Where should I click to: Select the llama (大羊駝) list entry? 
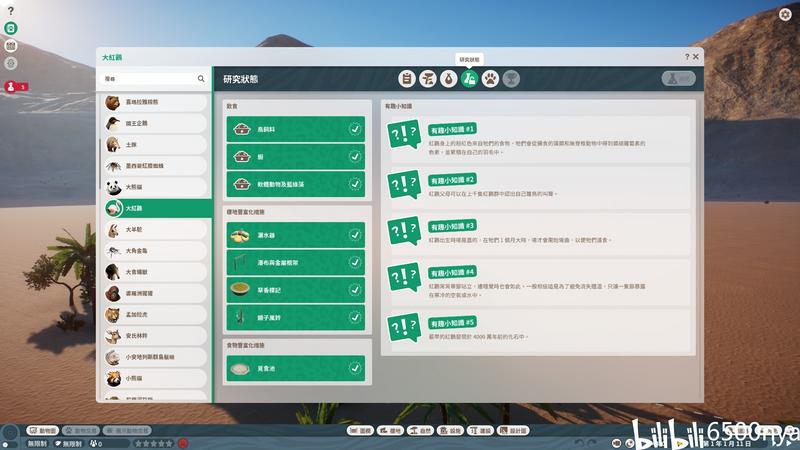156,230
